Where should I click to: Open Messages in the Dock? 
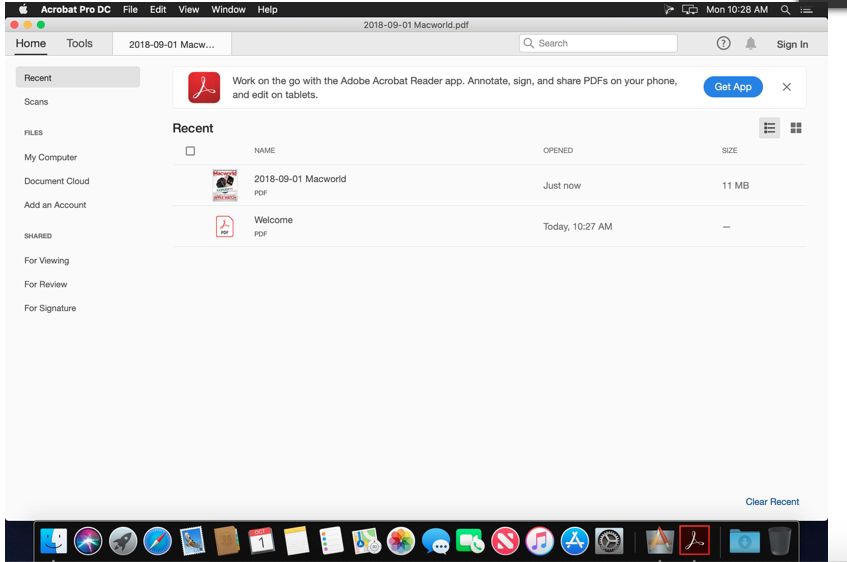(435, 541)
